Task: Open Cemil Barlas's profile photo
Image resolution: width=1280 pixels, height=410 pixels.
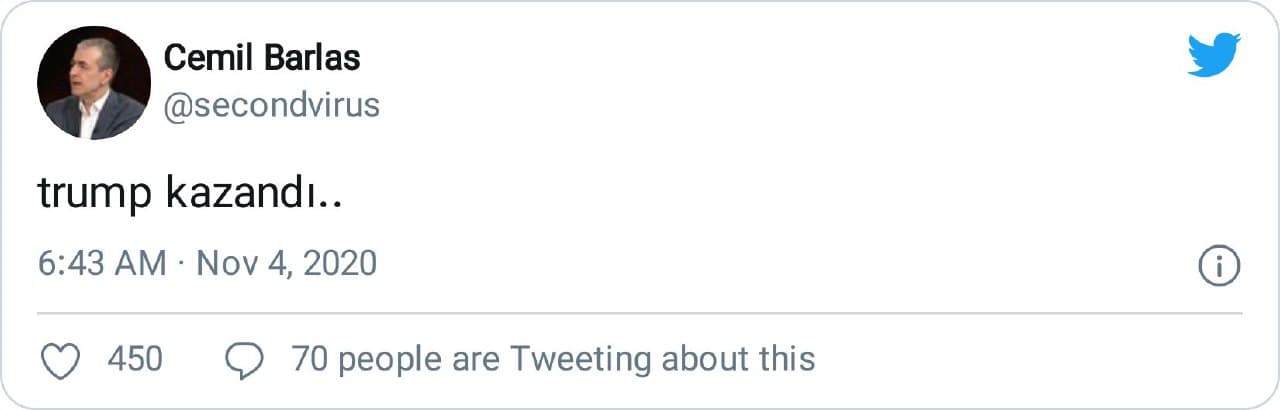Action: coord(94,83)
